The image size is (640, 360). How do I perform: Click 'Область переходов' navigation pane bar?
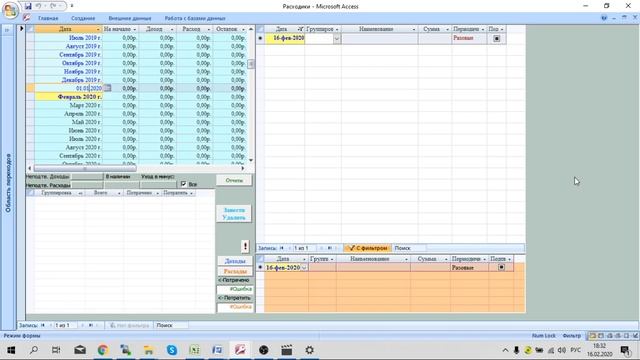tap(8, 182)
